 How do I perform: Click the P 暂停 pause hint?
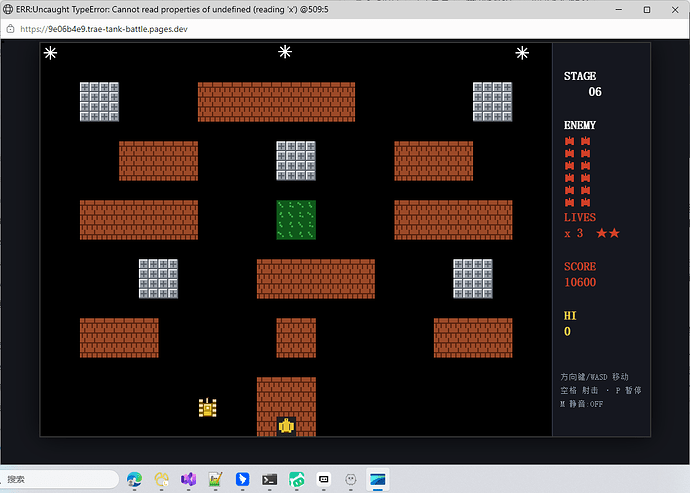click(628, 390)
